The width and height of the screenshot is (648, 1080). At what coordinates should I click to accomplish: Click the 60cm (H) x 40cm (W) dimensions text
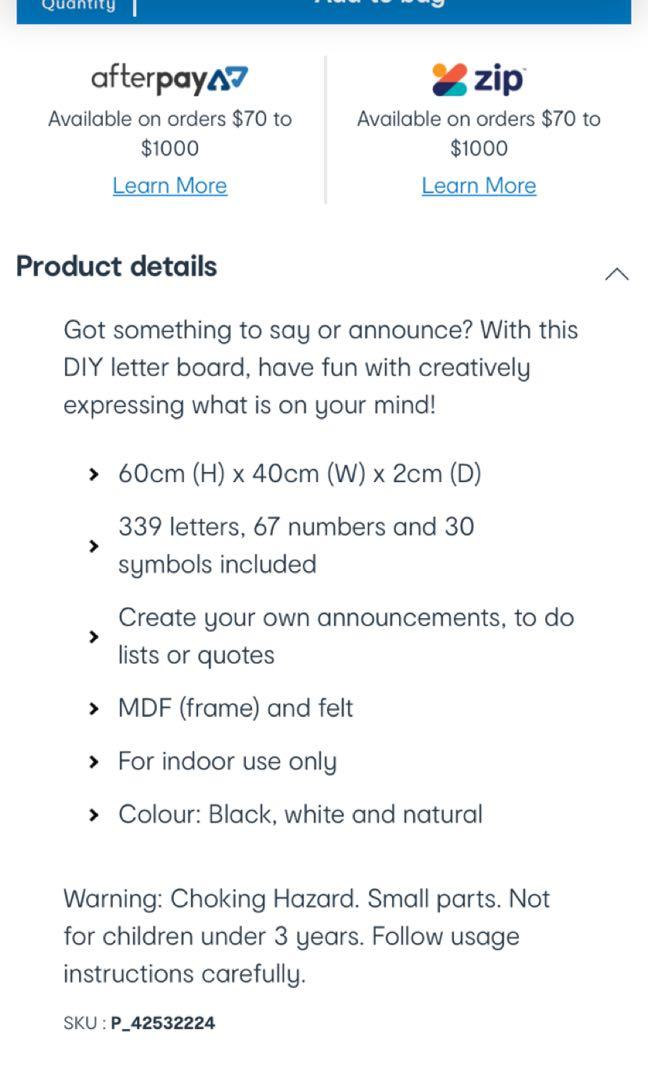click(299, 473)
